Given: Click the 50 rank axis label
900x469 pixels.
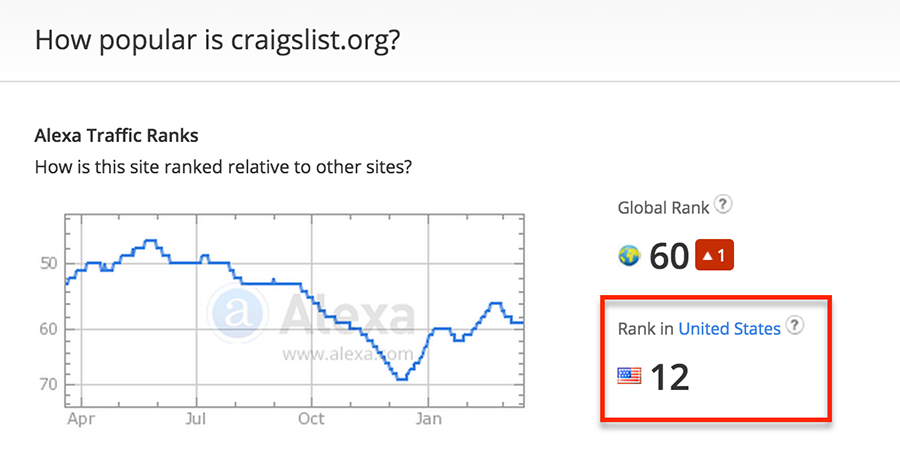Looking at the screenshot, I should tap(49, 263).
